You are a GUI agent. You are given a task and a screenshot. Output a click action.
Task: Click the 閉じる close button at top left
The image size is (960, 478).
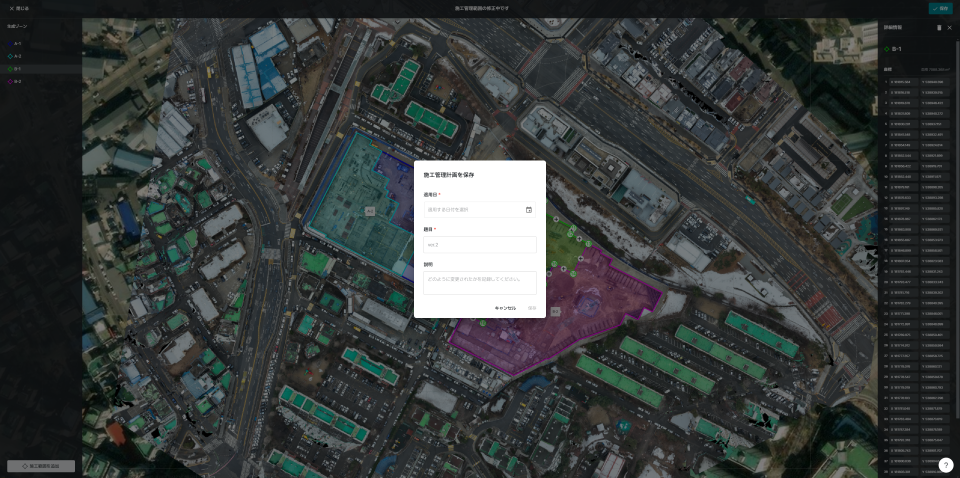coord(19,8)
